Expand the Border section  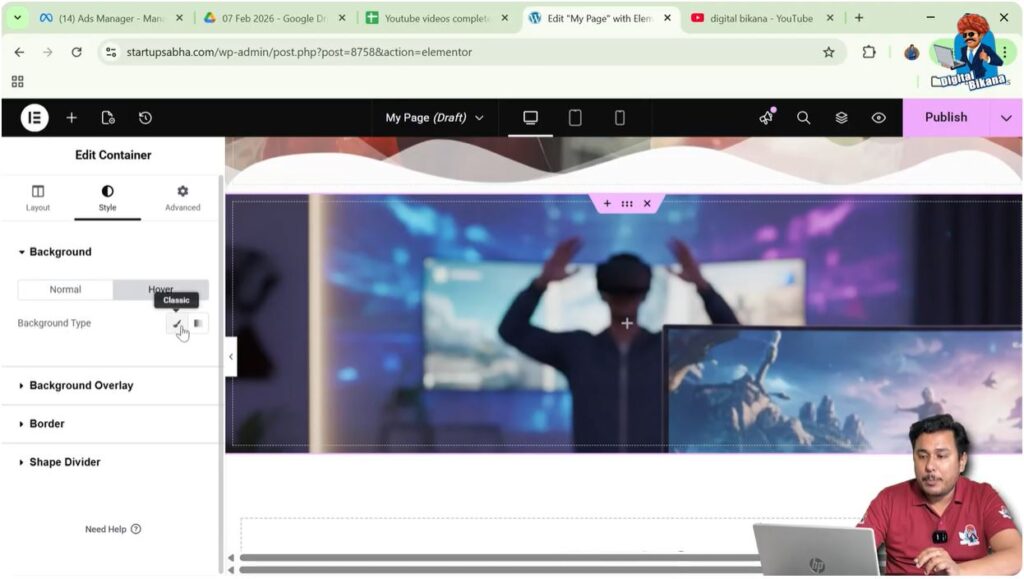pyautogui.click(x=46, y=423)
